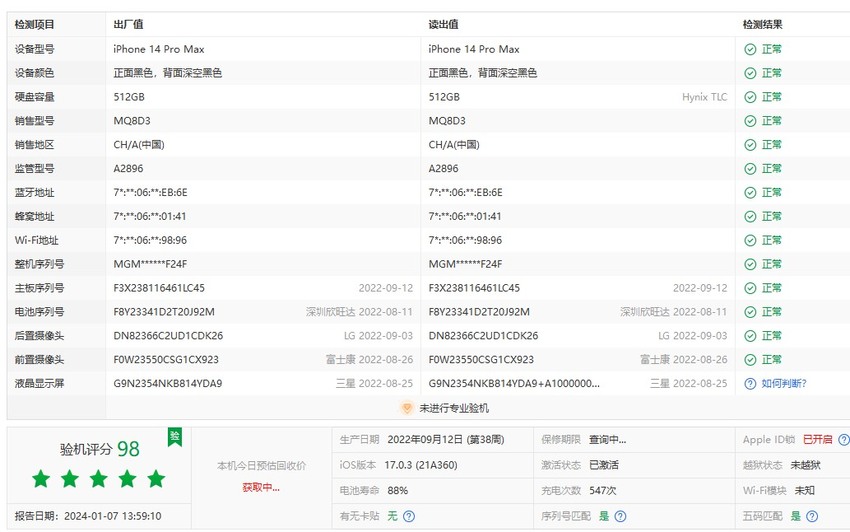Viewport: 850px width, 532px height.
Task: Click the production date 2022年09月12日 (第38周)
Action: [x=446, y=439]
